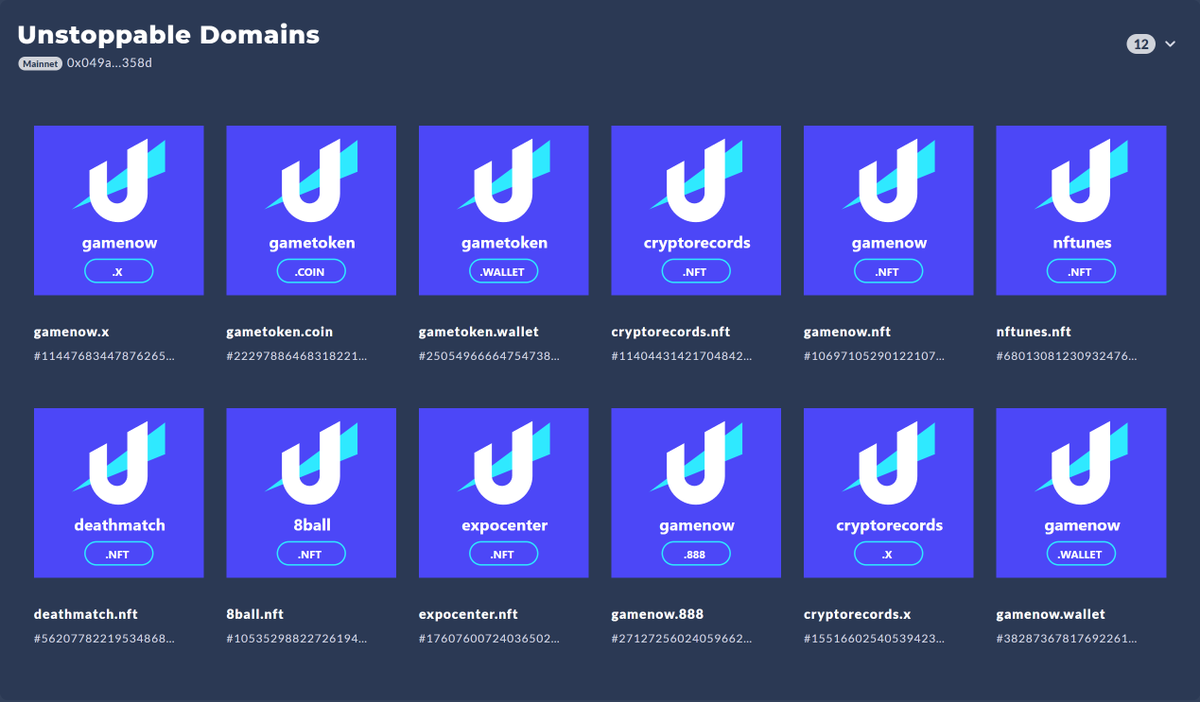Click token ID #10535298822726194...
This screenshot has width=1200, height=702.
[297, 638]
